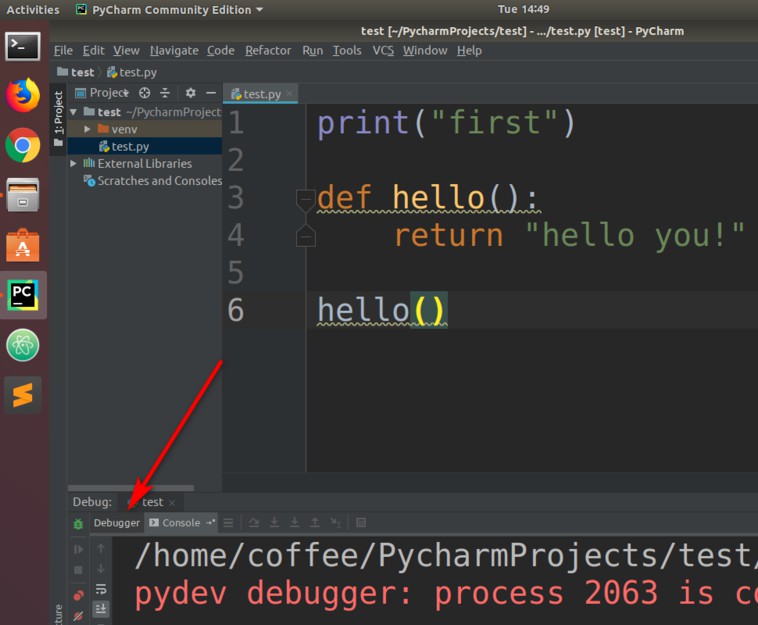758x625 pixels.
Task: Open Edit menu
Action: [x=93, y=50]
